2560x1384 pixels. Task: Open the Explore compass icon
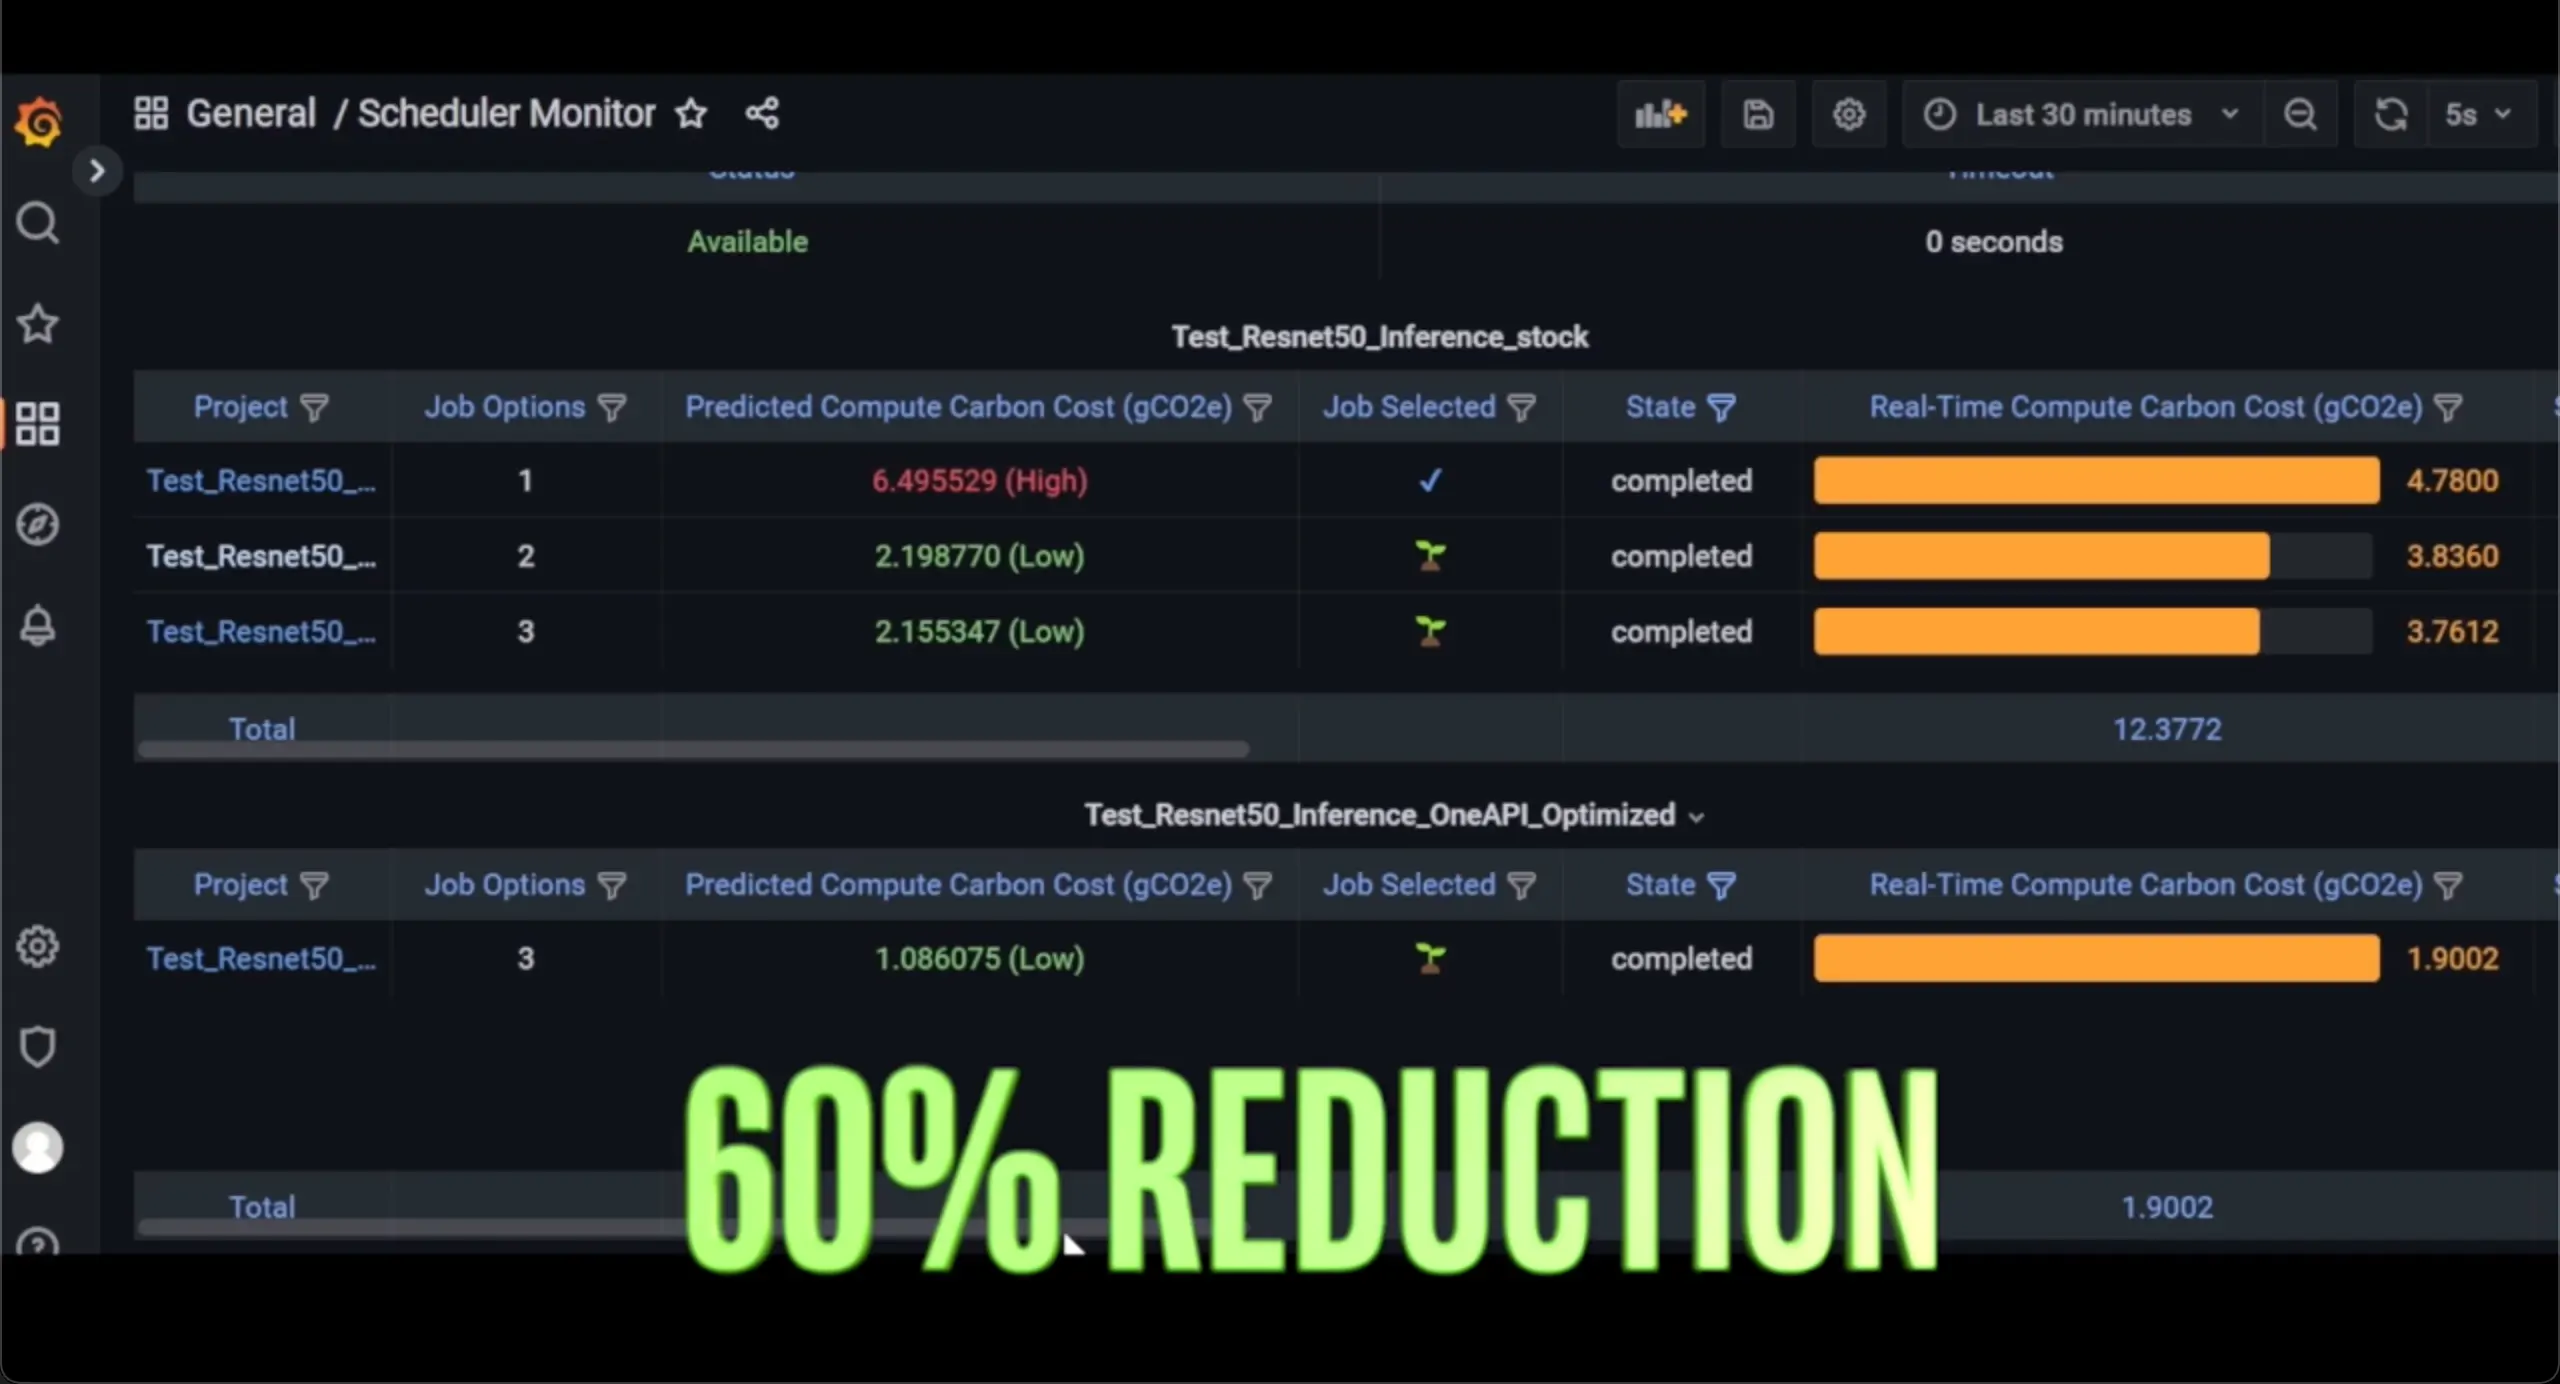[38, 524]
